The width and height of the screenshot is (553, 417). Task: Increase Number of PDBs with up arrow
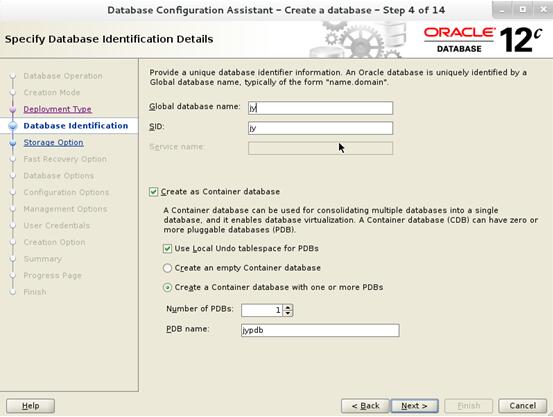pos(288,307)
